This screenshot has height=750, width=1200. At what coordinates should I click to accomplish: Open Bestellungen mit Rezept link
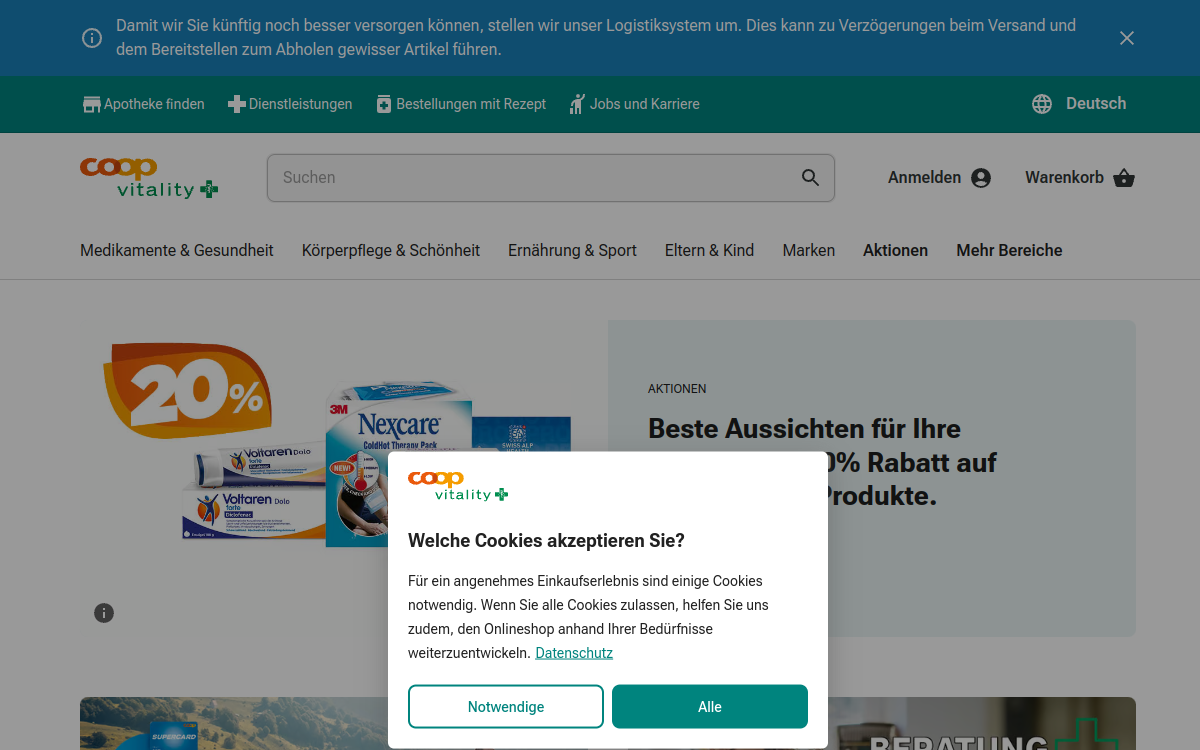pos(471,104)
